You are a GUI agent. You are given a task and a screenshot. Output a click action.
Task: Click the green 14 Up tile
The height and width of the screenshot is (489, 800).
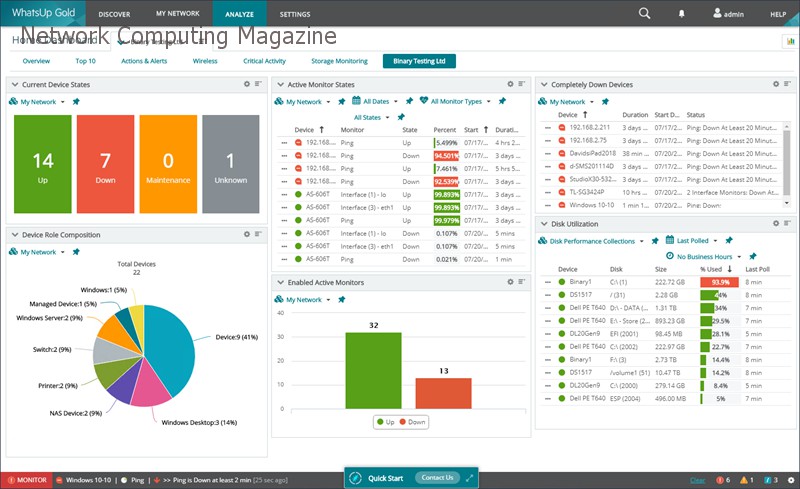(43, 164)
